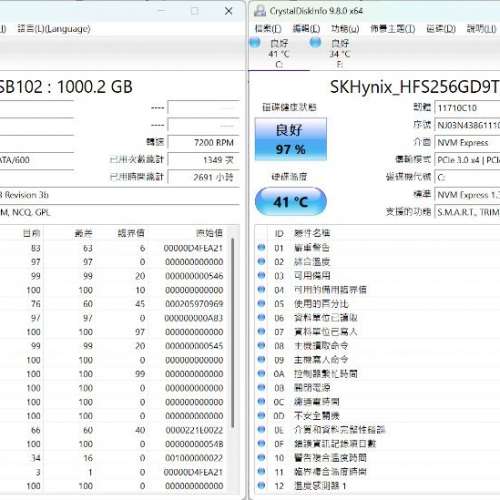Close the left CrystalDiskInfo window
Screen dimensions: 500x500
pos(229,11)
